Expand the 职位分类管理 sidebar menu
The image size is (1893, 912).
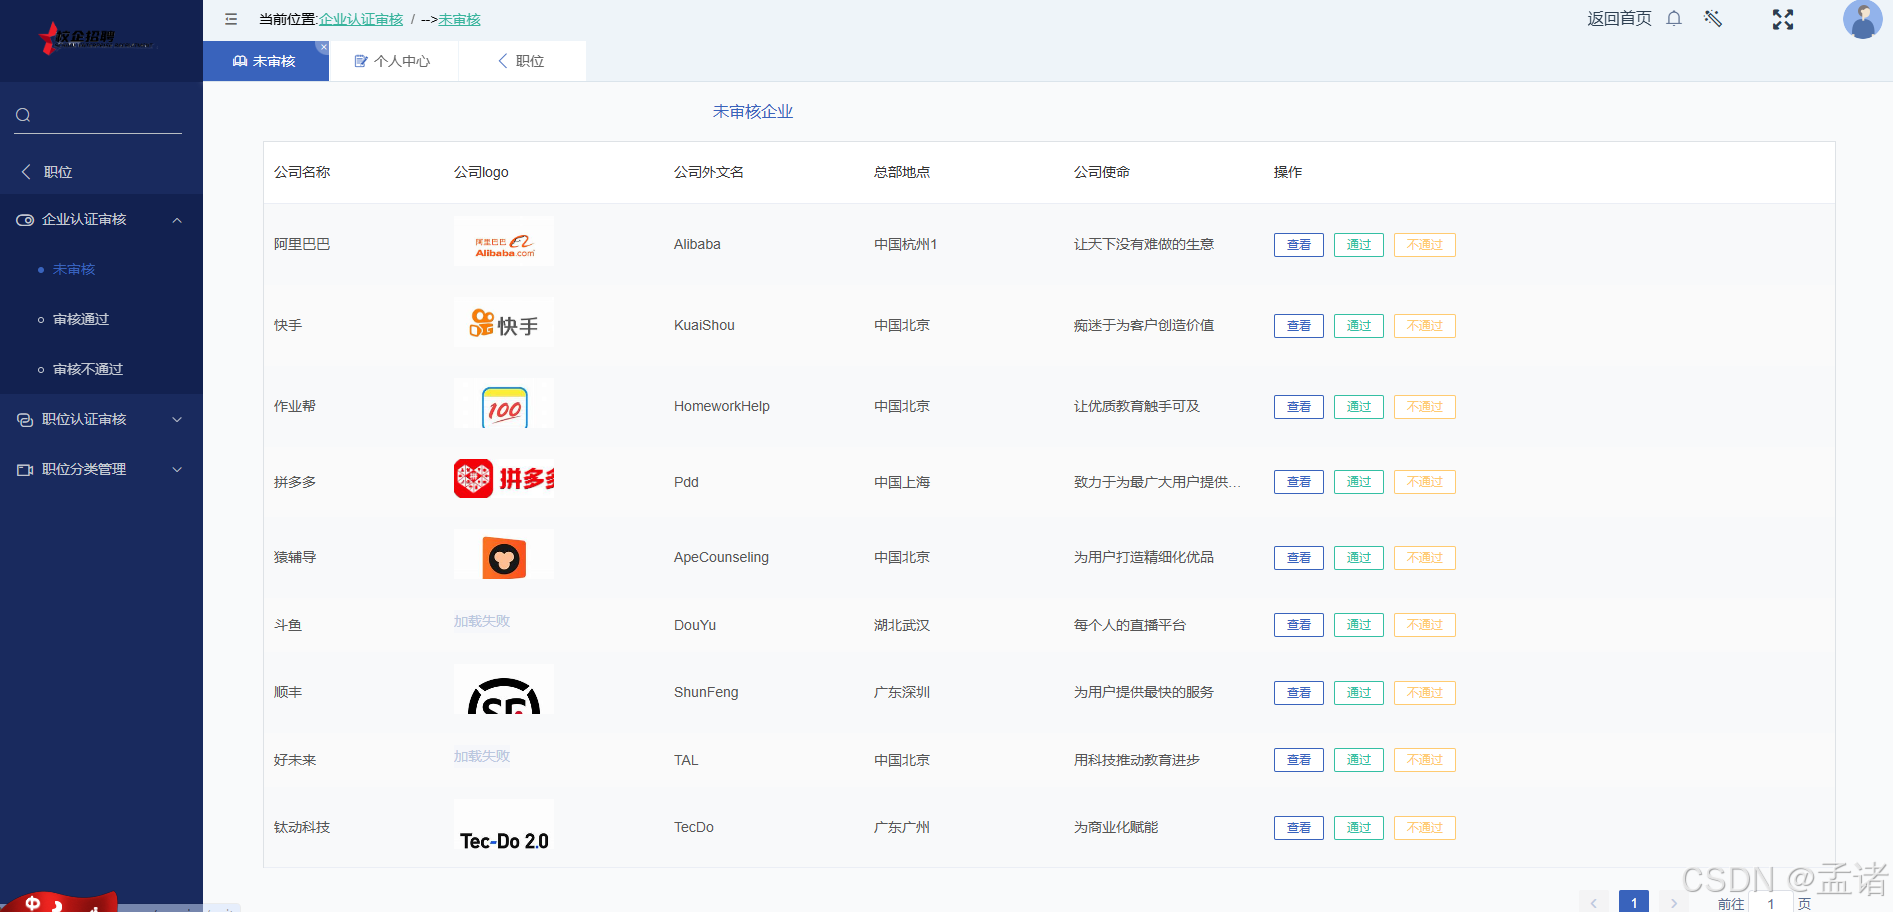101,469
